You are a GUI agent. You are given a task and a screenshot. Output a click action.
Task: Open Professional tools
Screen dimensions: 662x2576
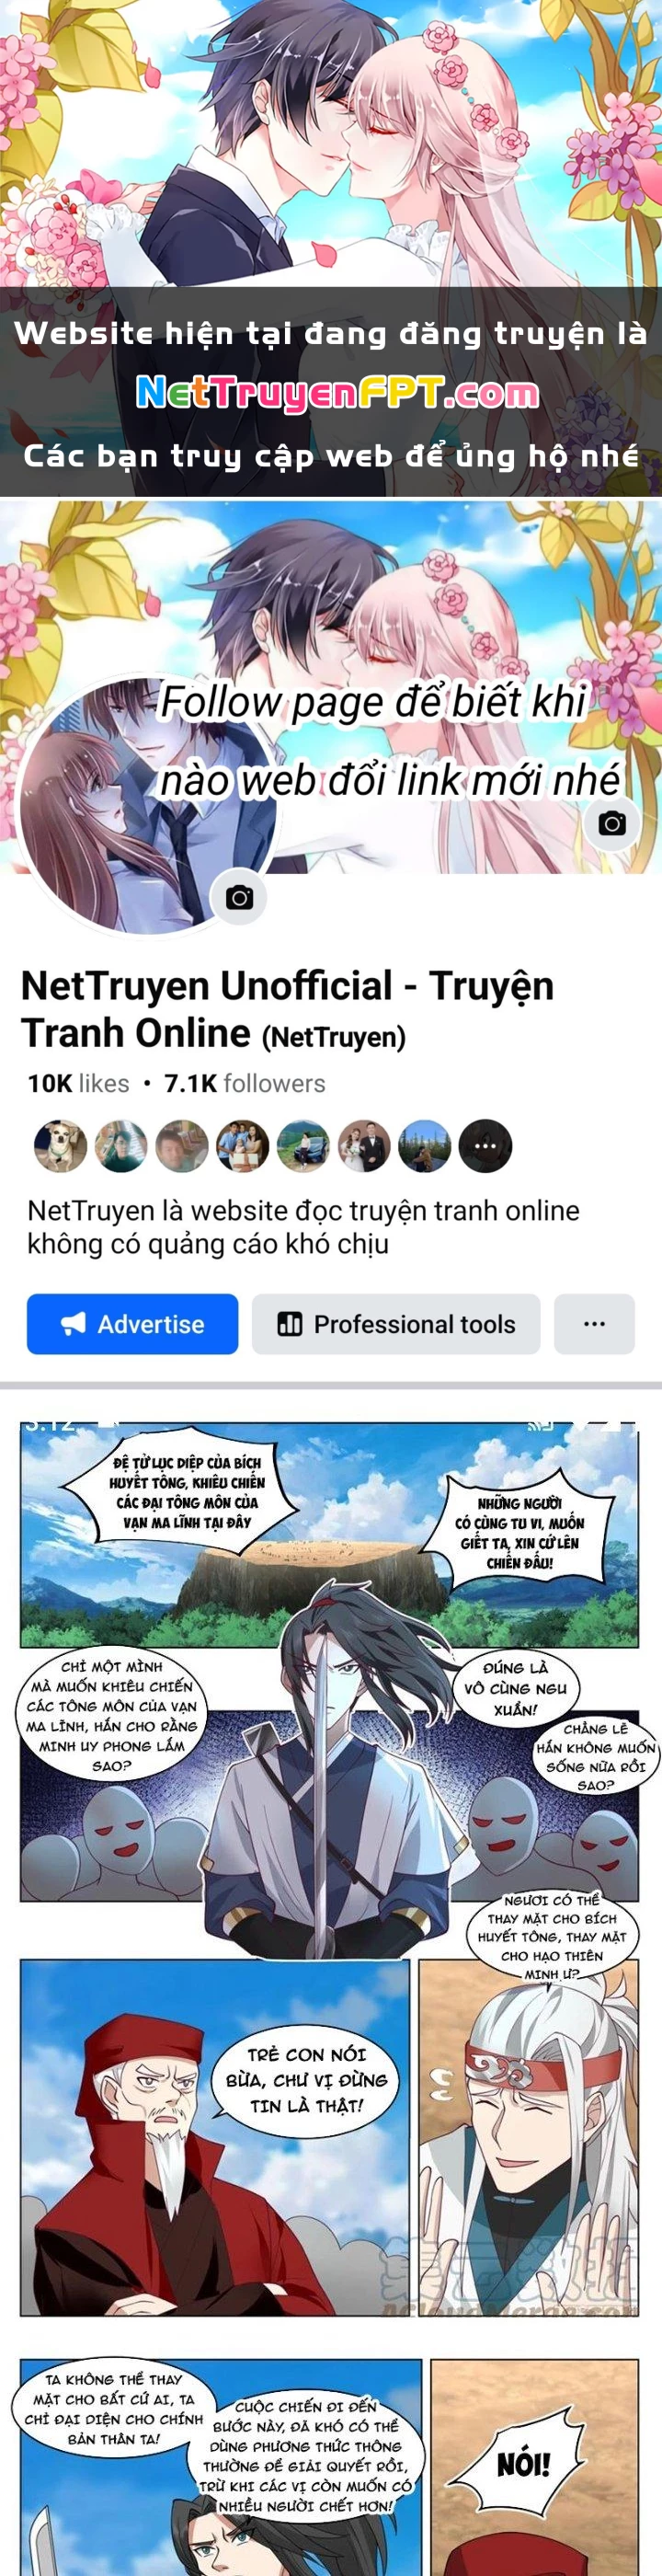point(396,1323)
